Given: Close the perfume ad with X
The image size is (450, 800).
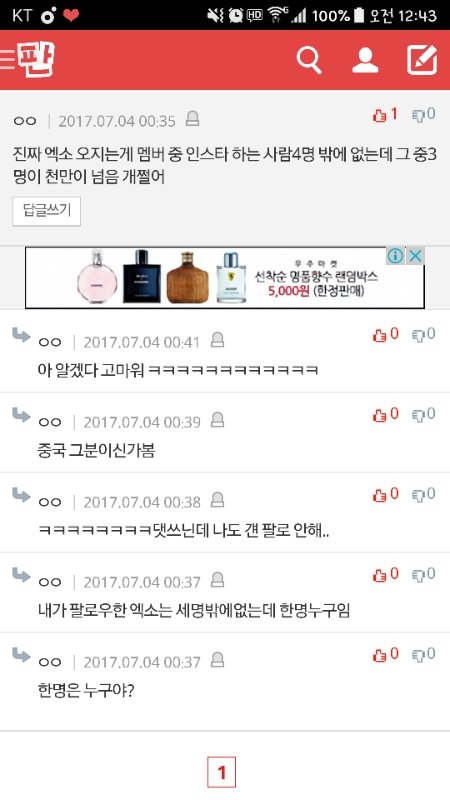Looking at the screenshot, I should coord(416,256).
